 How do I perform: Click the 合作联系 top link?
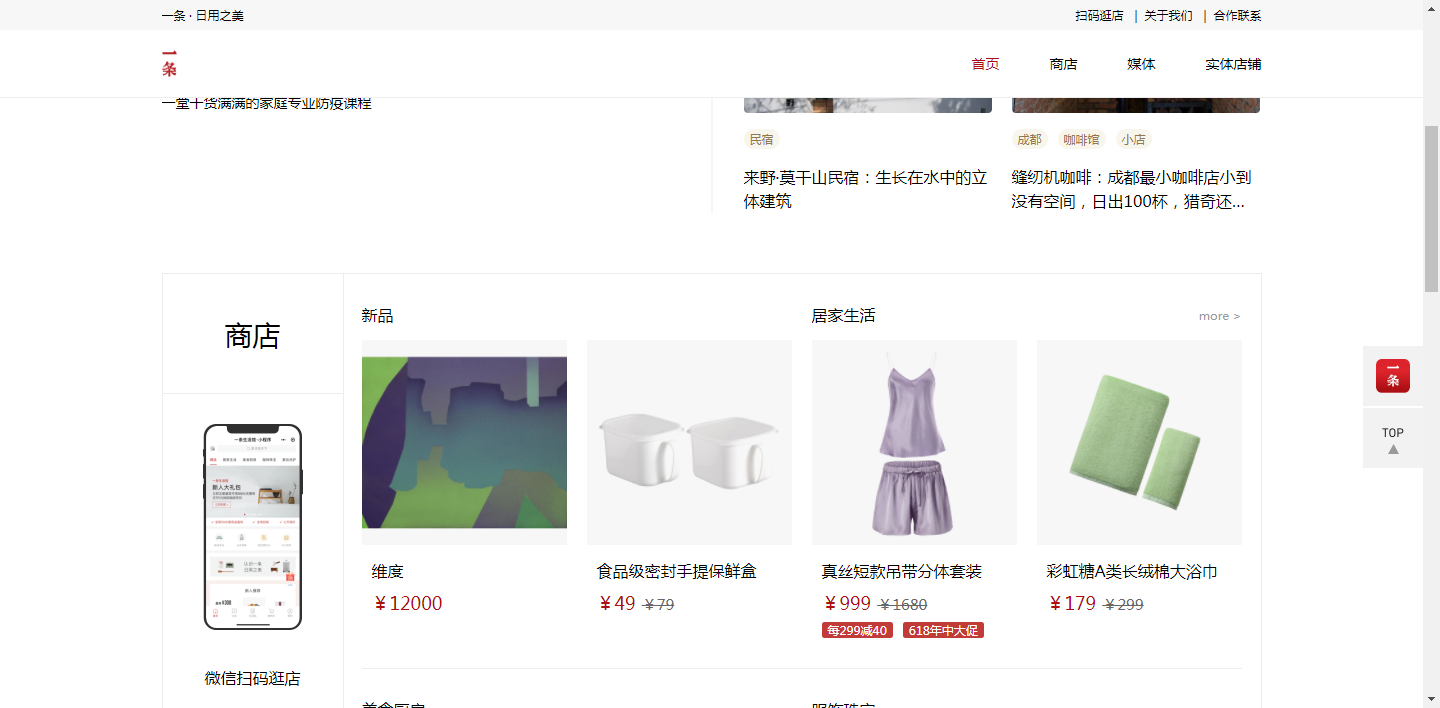(x=1237, y=16)
